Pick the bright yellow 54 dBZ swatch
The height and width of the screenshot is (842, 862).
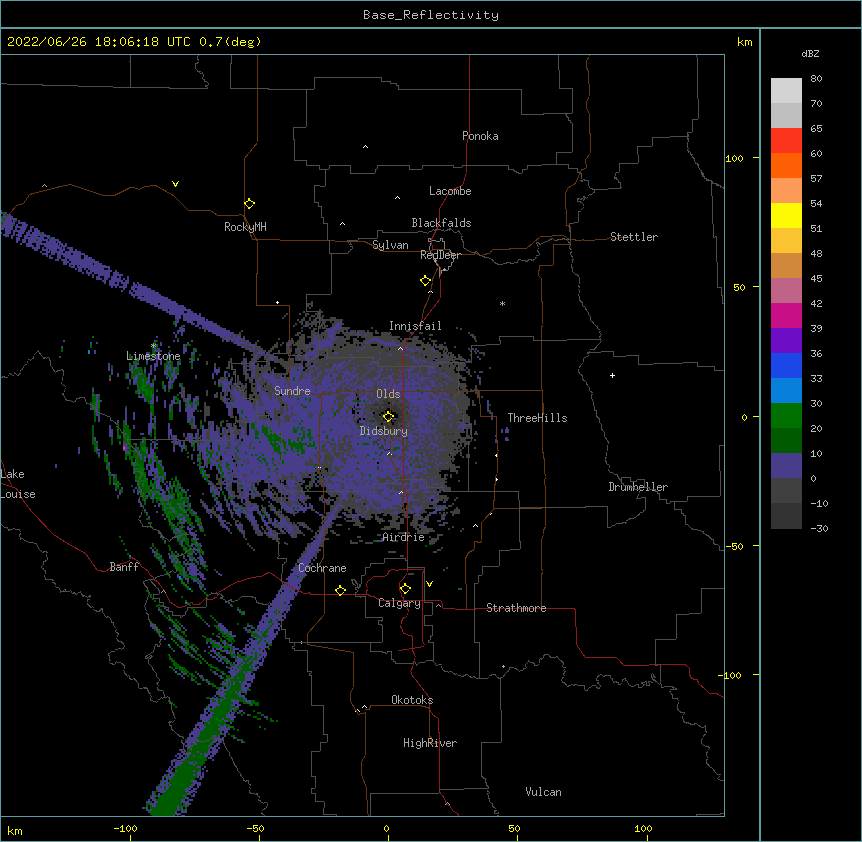[x=786, y=215]
